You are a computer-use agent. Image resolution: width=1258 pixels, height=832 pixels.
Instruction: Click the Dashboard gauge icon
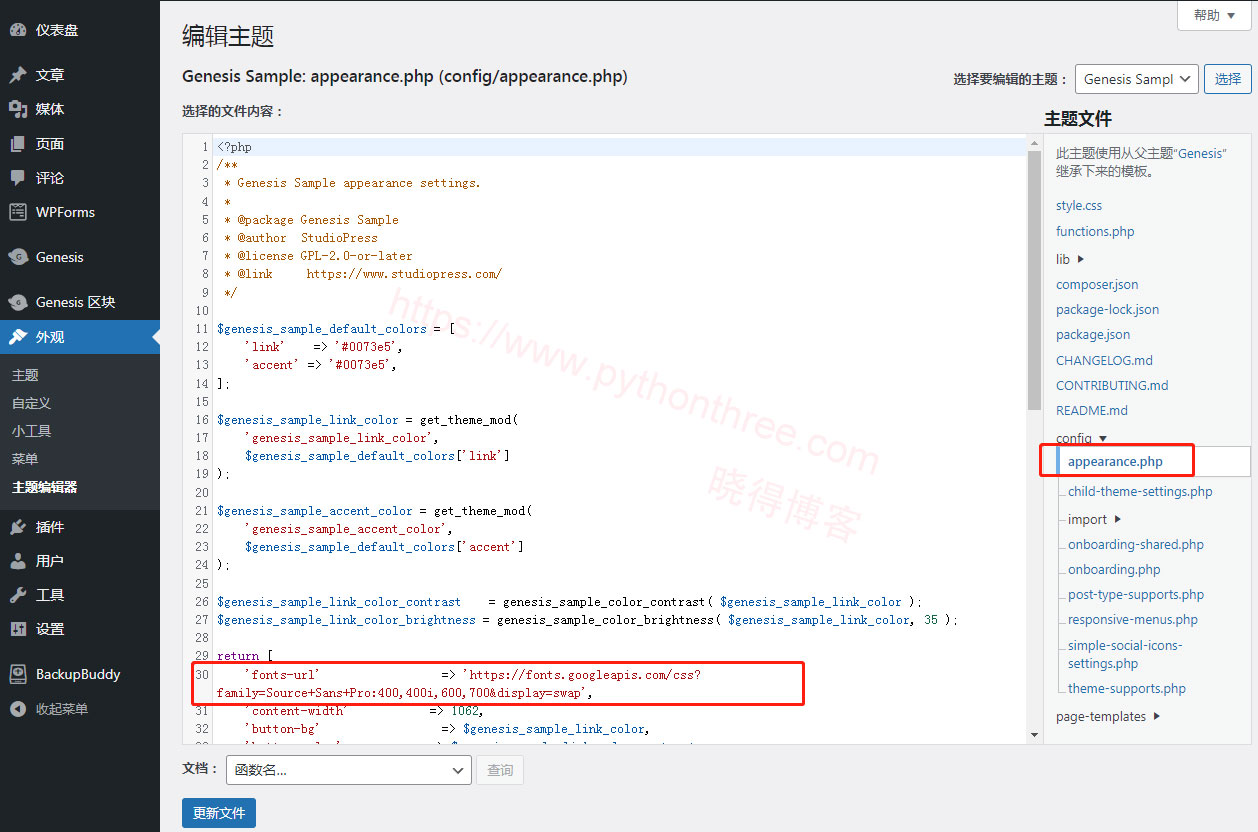[x=18, y=30]
